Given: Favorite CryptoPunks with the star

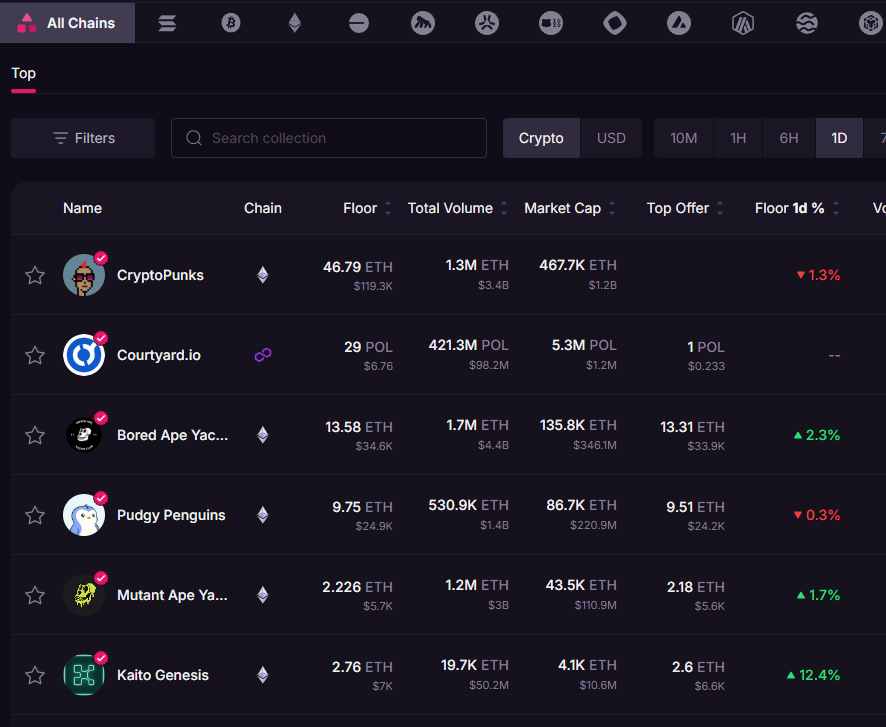Looking at the screenshot, I should [x=35, y=275].
